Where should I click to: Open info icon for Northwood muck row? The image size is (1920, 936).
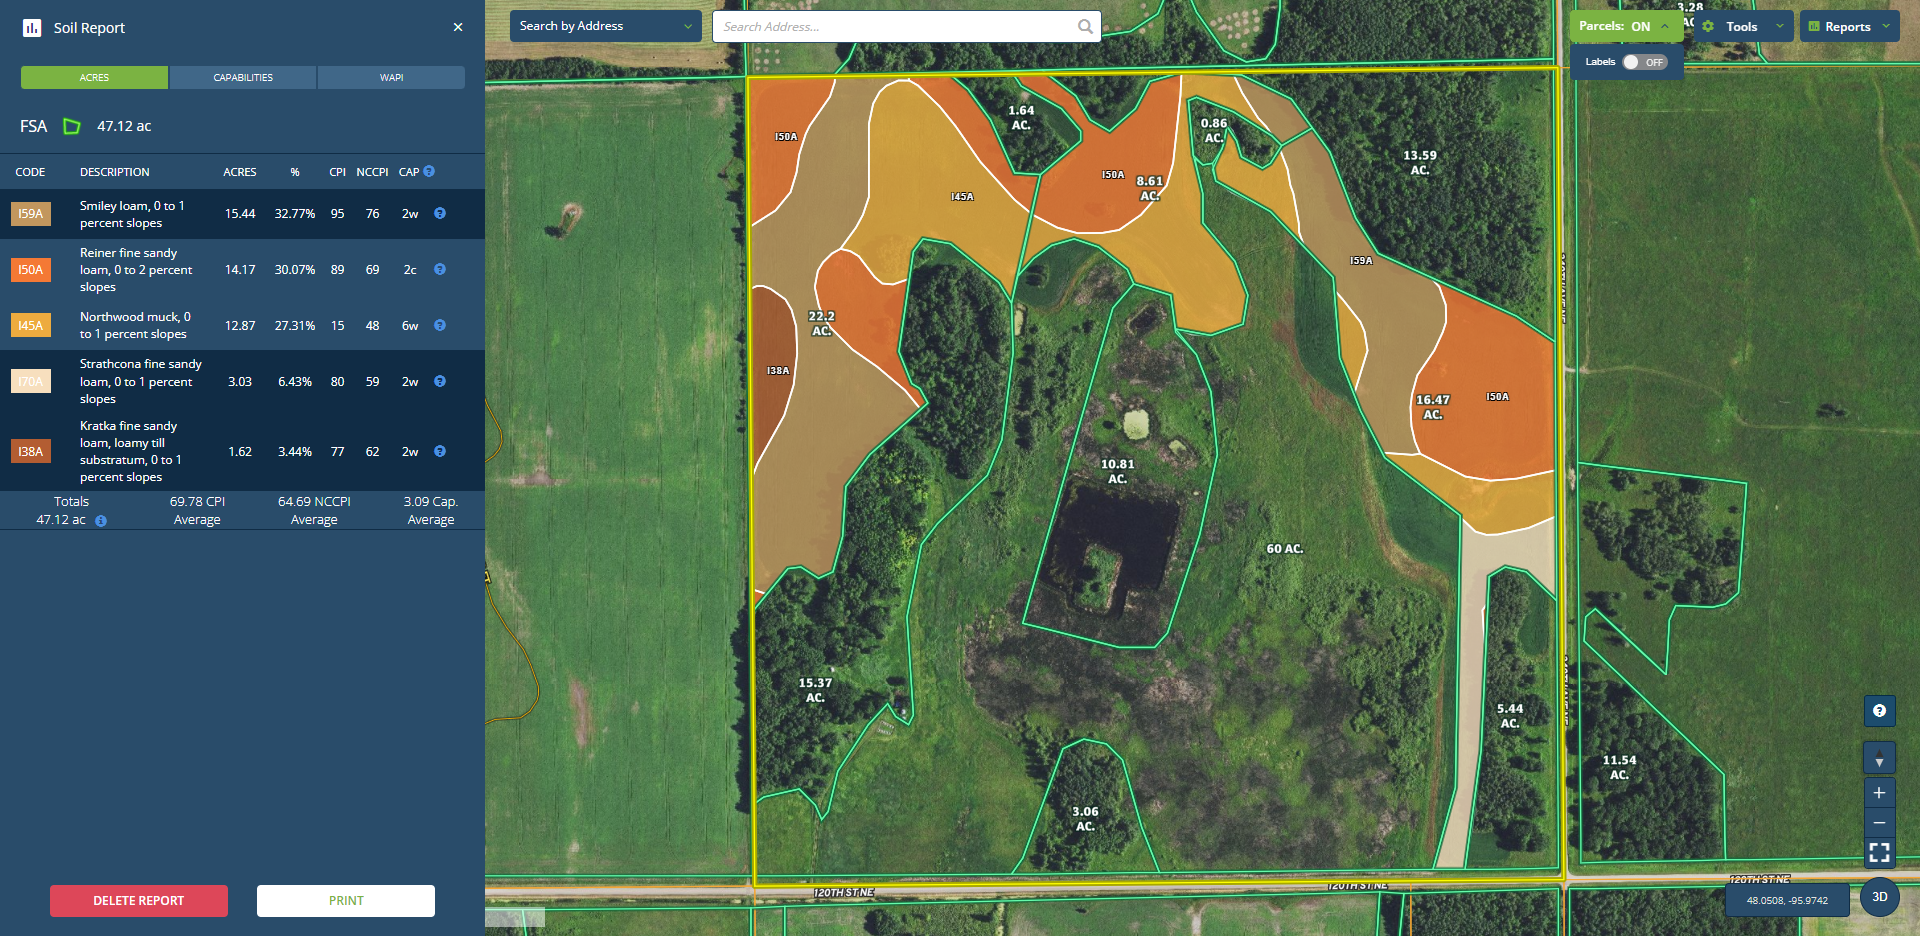[x=440, y=326]
